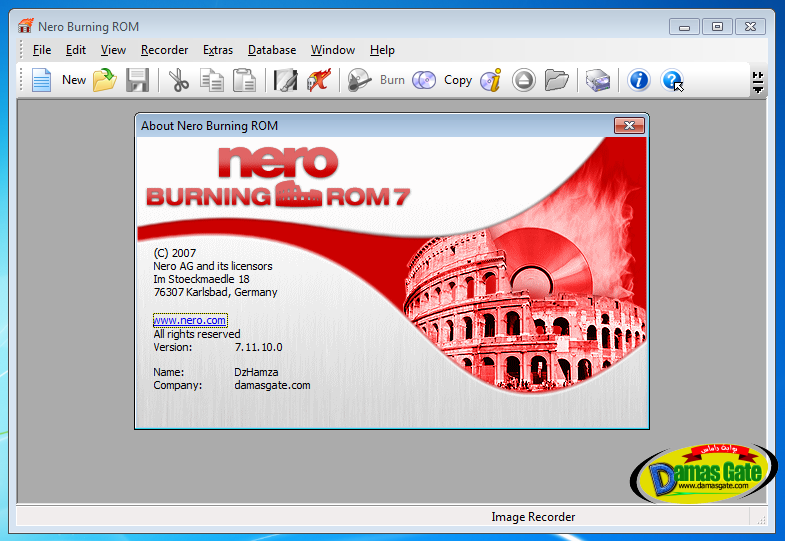
Task: Launch Nero Express flaming icon
Action: tap(319, 80)
